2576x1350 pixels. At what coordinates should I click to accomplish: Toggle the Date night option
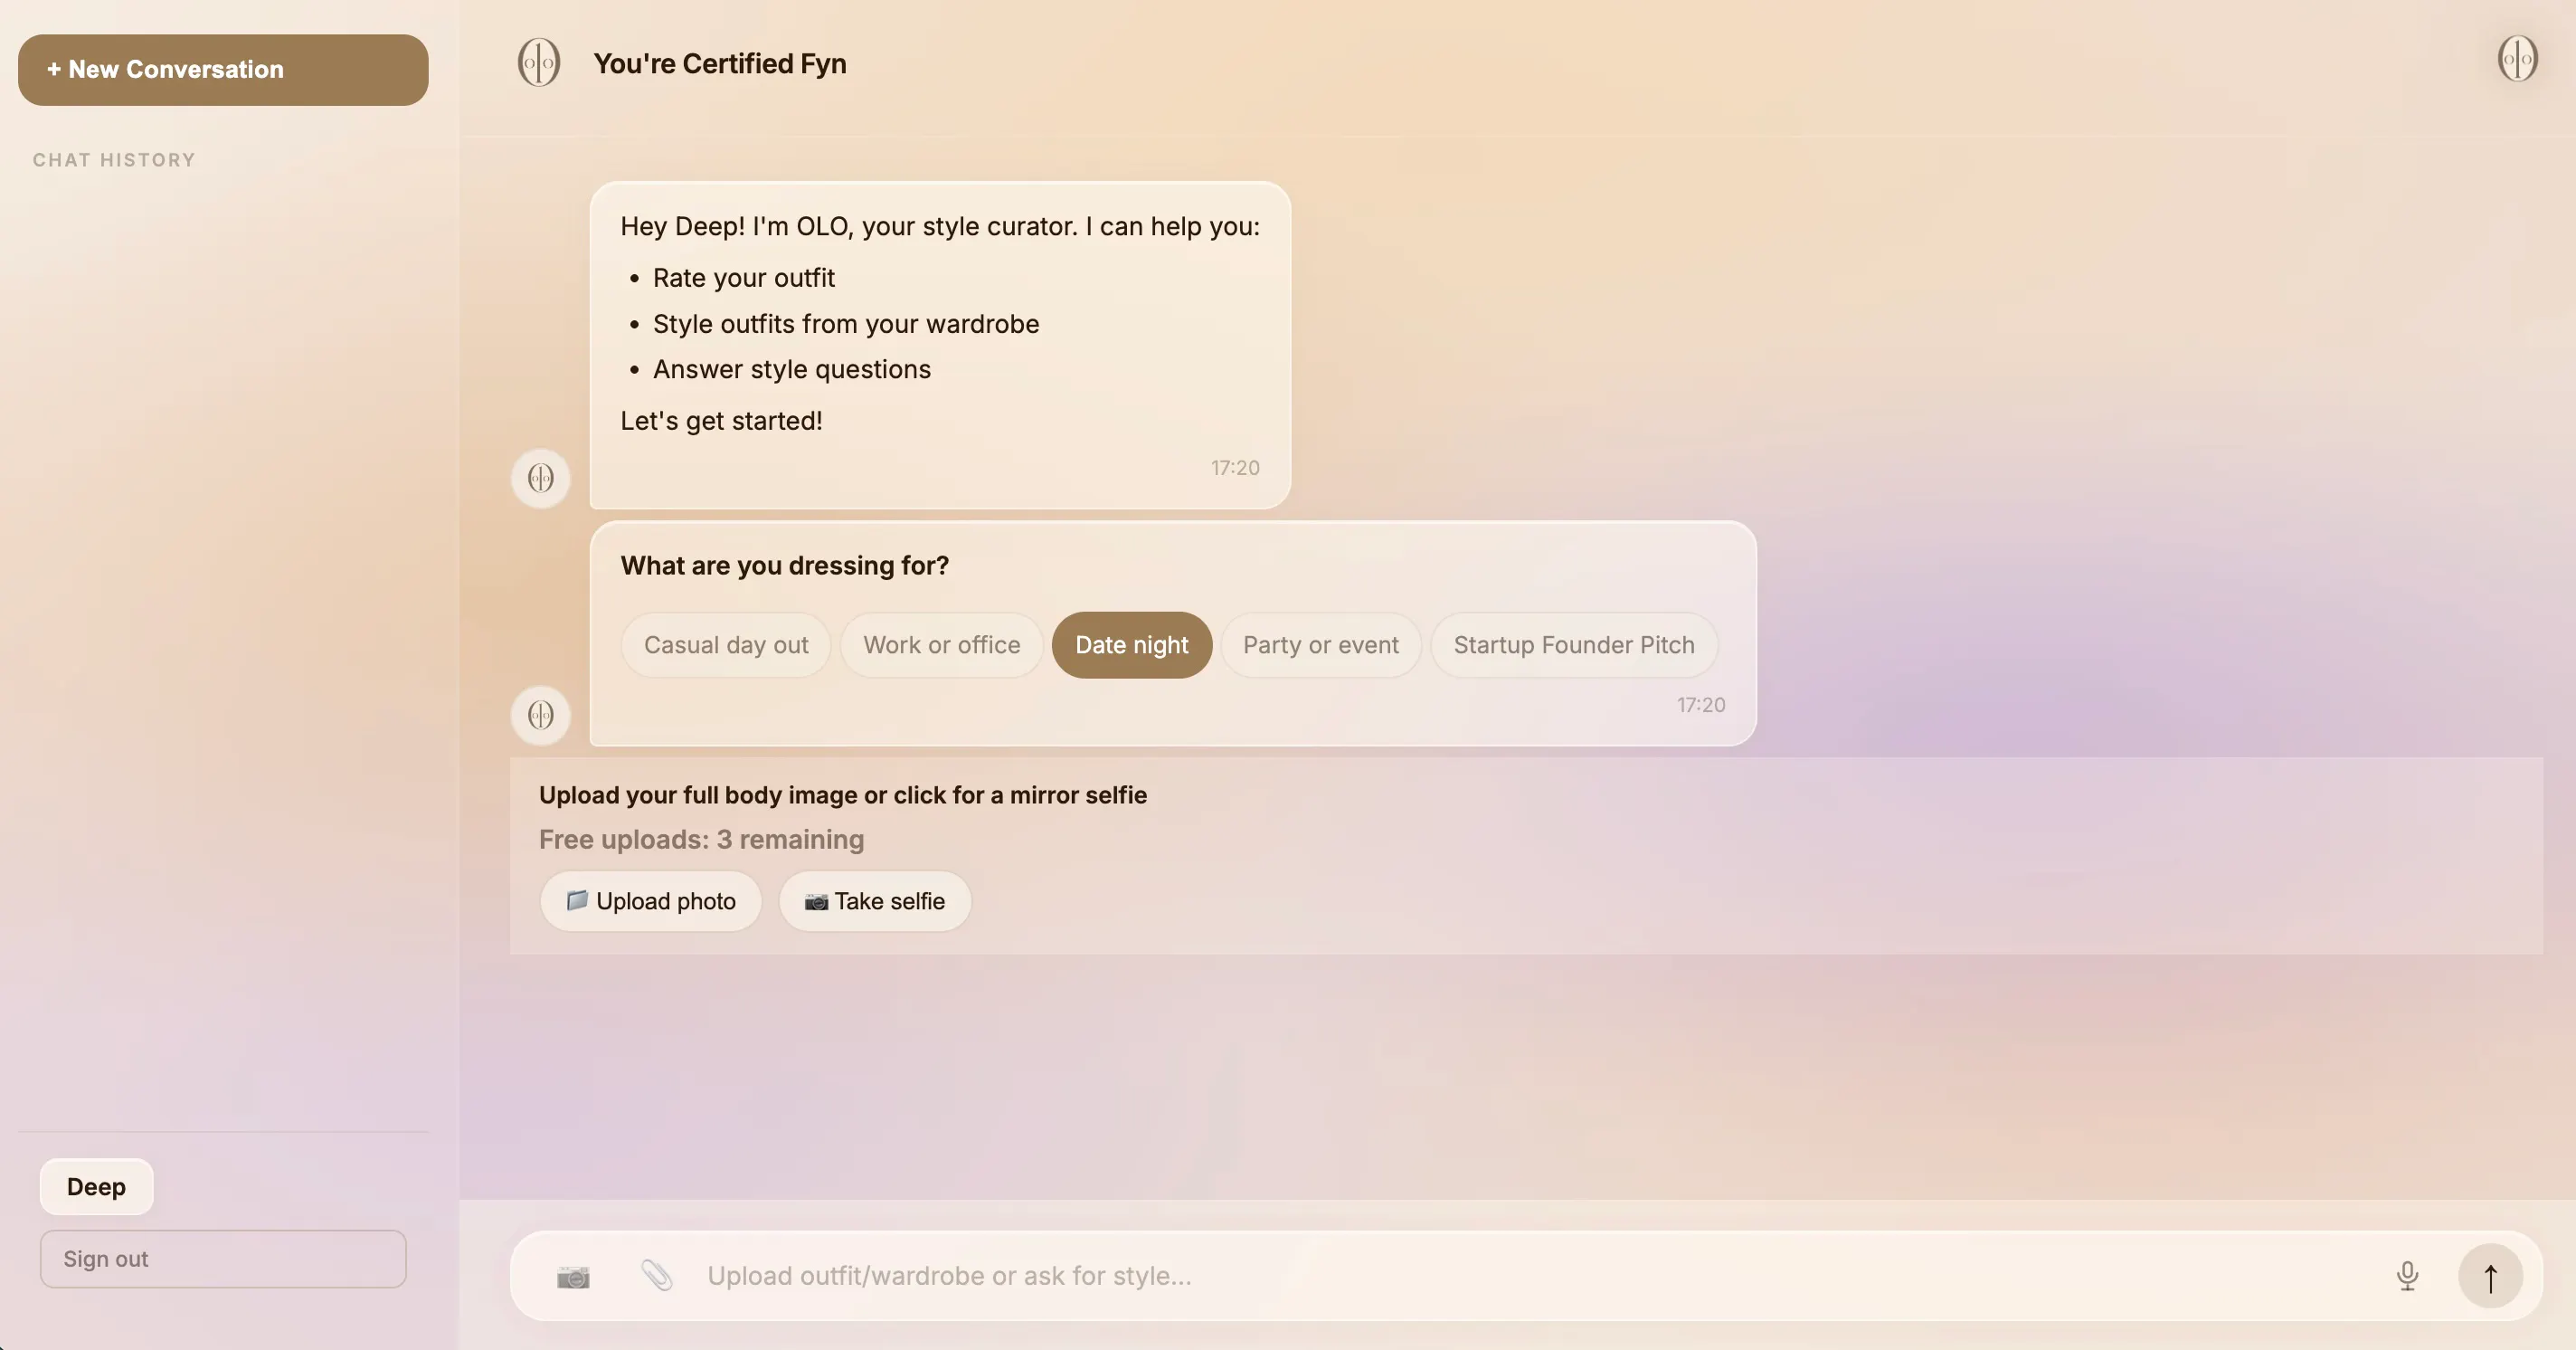pyautogui.click(x=1132, y=645)
